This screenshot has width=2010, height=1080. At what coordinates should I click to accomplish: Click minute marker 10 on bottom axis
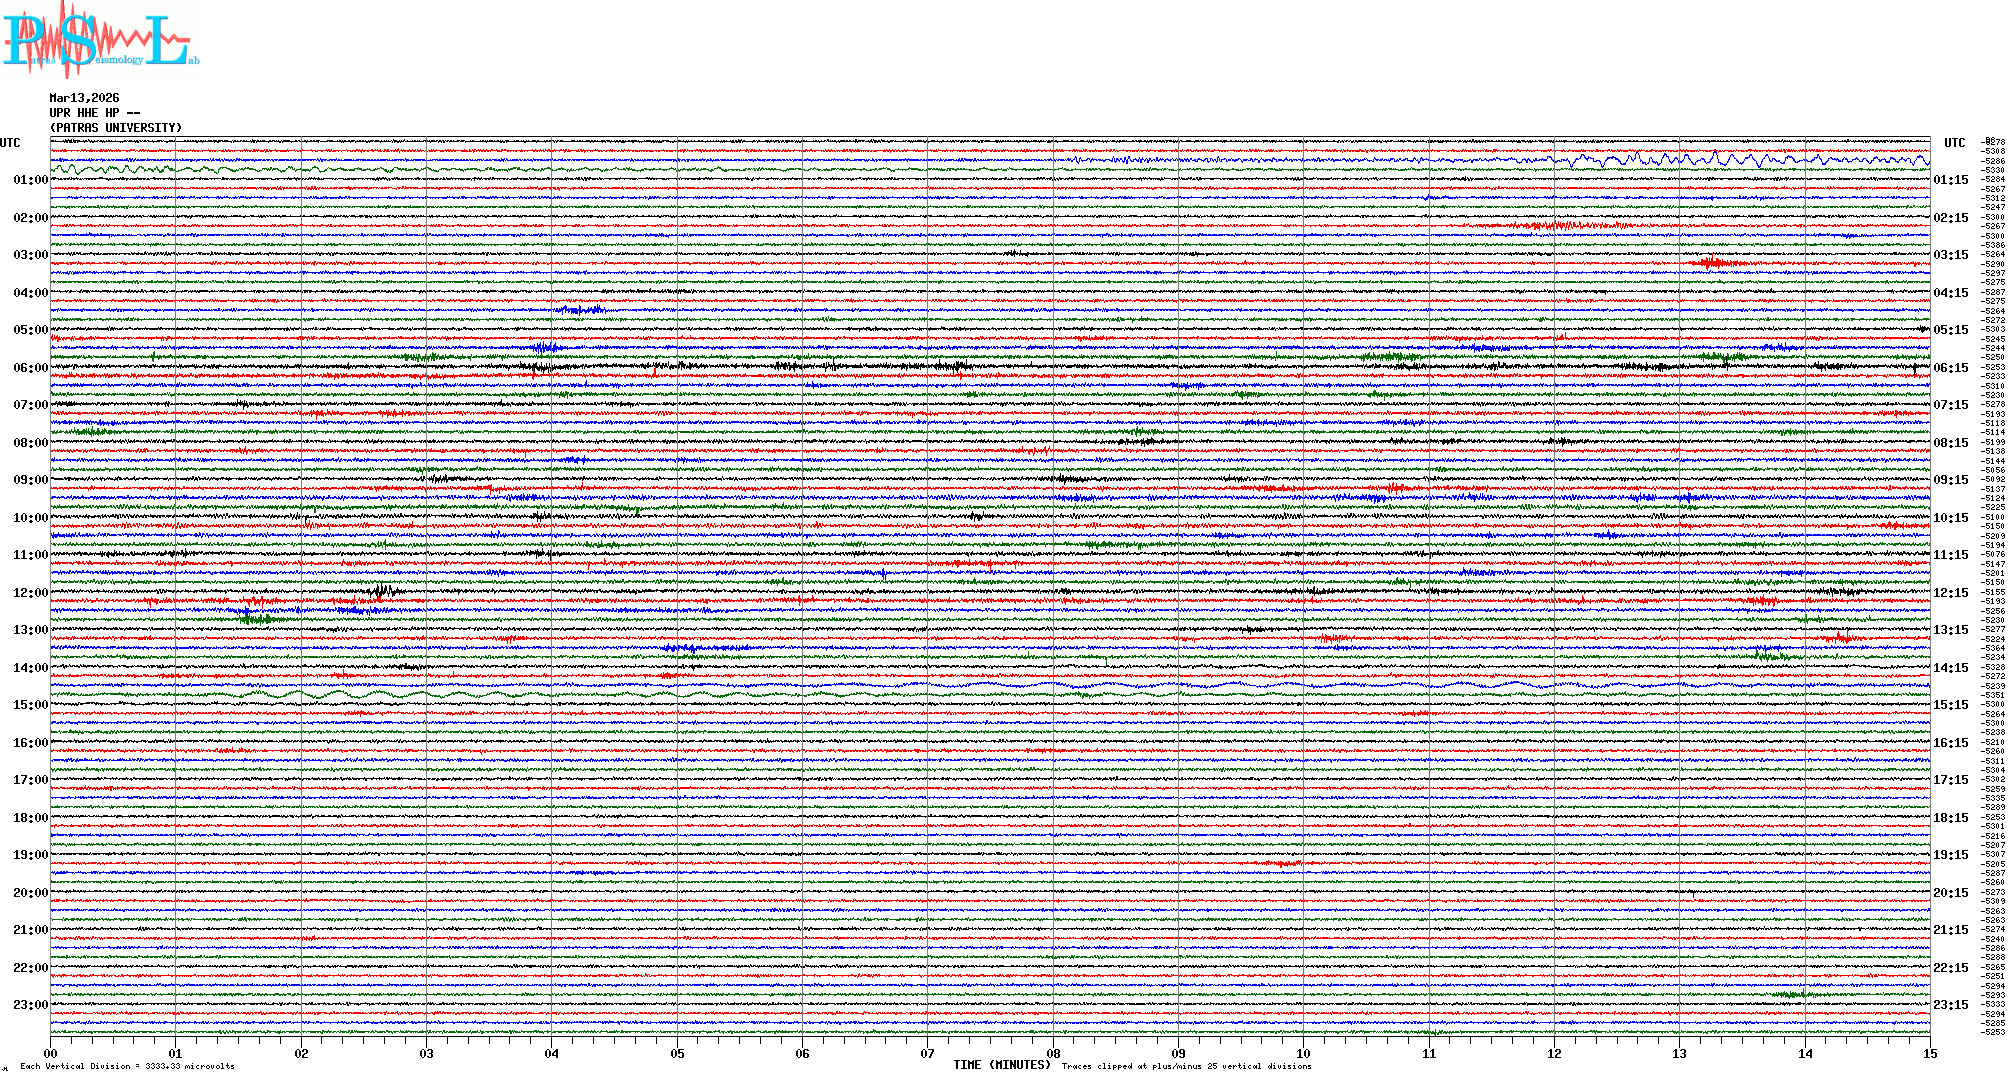tap(1304, 1054)
